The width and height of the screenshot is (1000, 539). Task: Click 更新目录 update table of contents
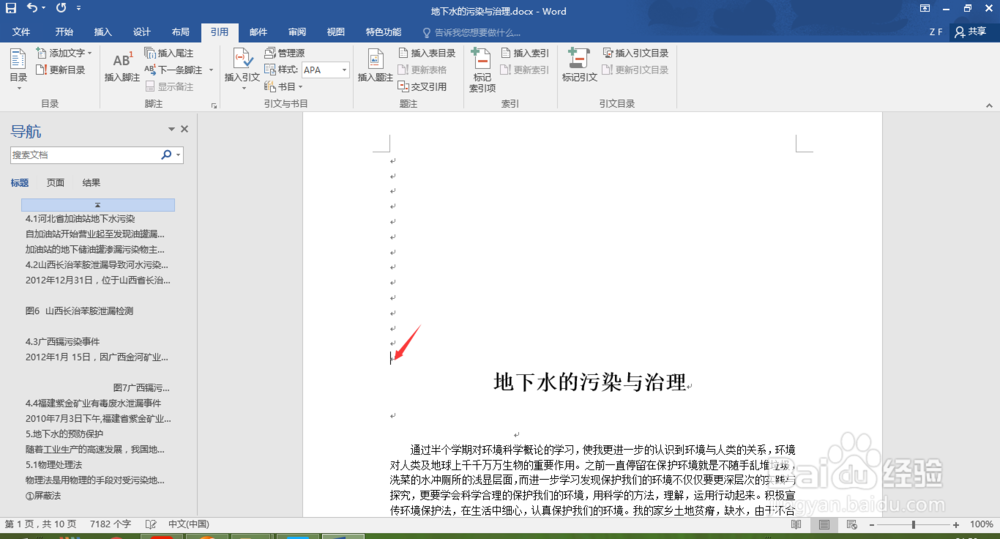(61, 70)
